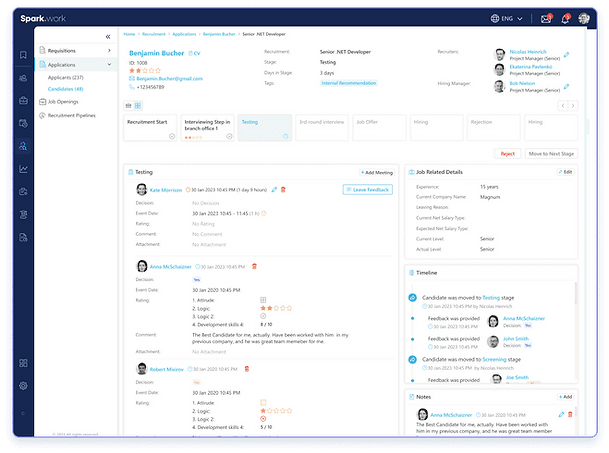Open the apps grid icon in left rail
This screenshot has height=453, width=609.
(x=23, y=363)
